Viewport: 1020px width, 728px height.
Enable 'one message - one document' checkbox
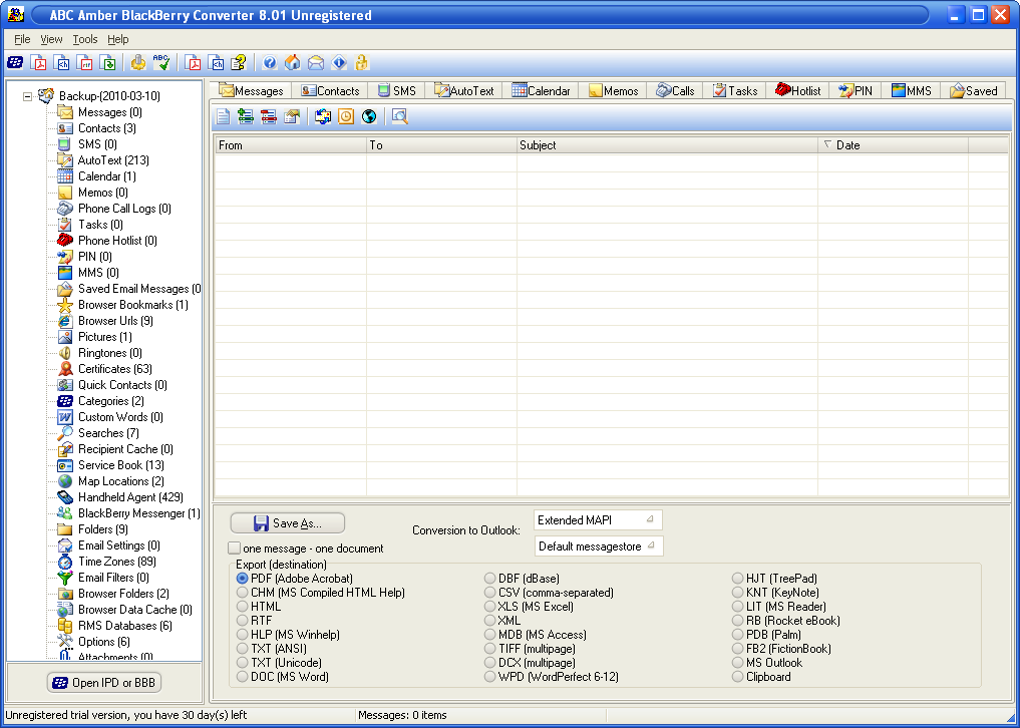click(234, 548)
